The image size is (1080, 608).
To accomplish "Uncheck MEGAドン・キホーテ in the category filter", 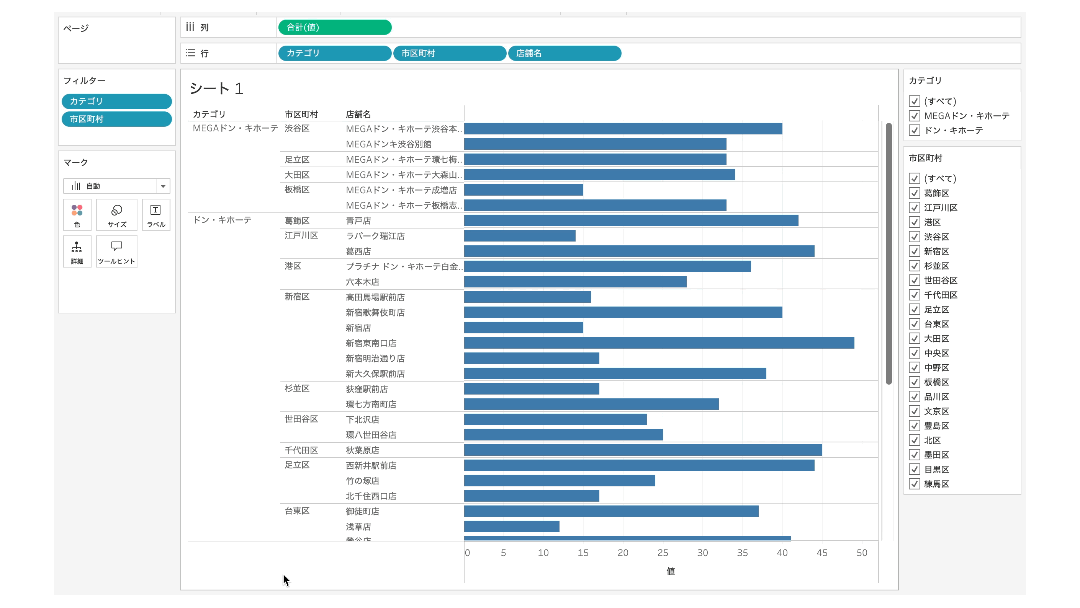I will point(915,116).
